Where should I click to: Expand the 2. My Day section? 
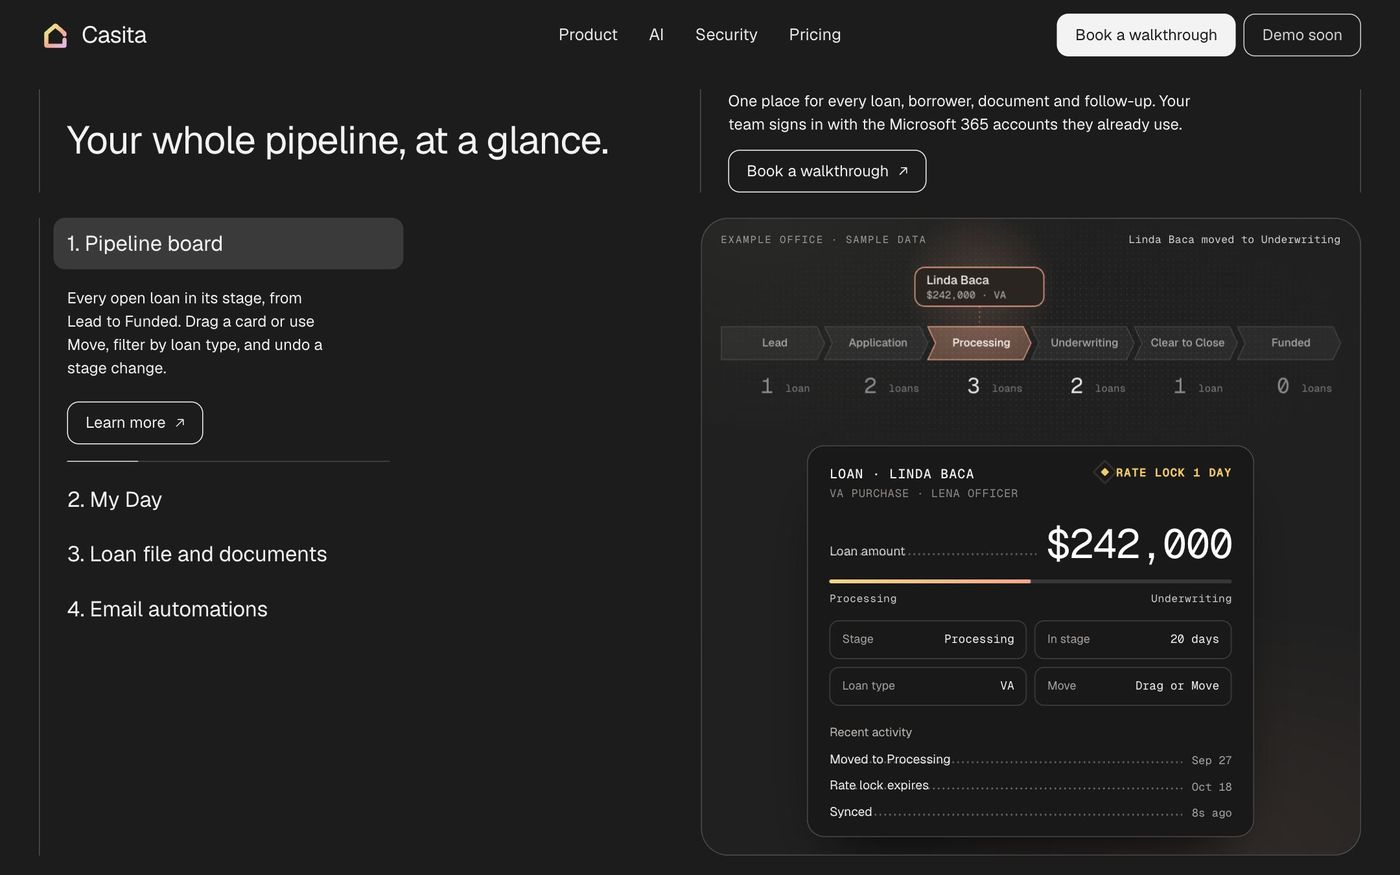[114, 500]
